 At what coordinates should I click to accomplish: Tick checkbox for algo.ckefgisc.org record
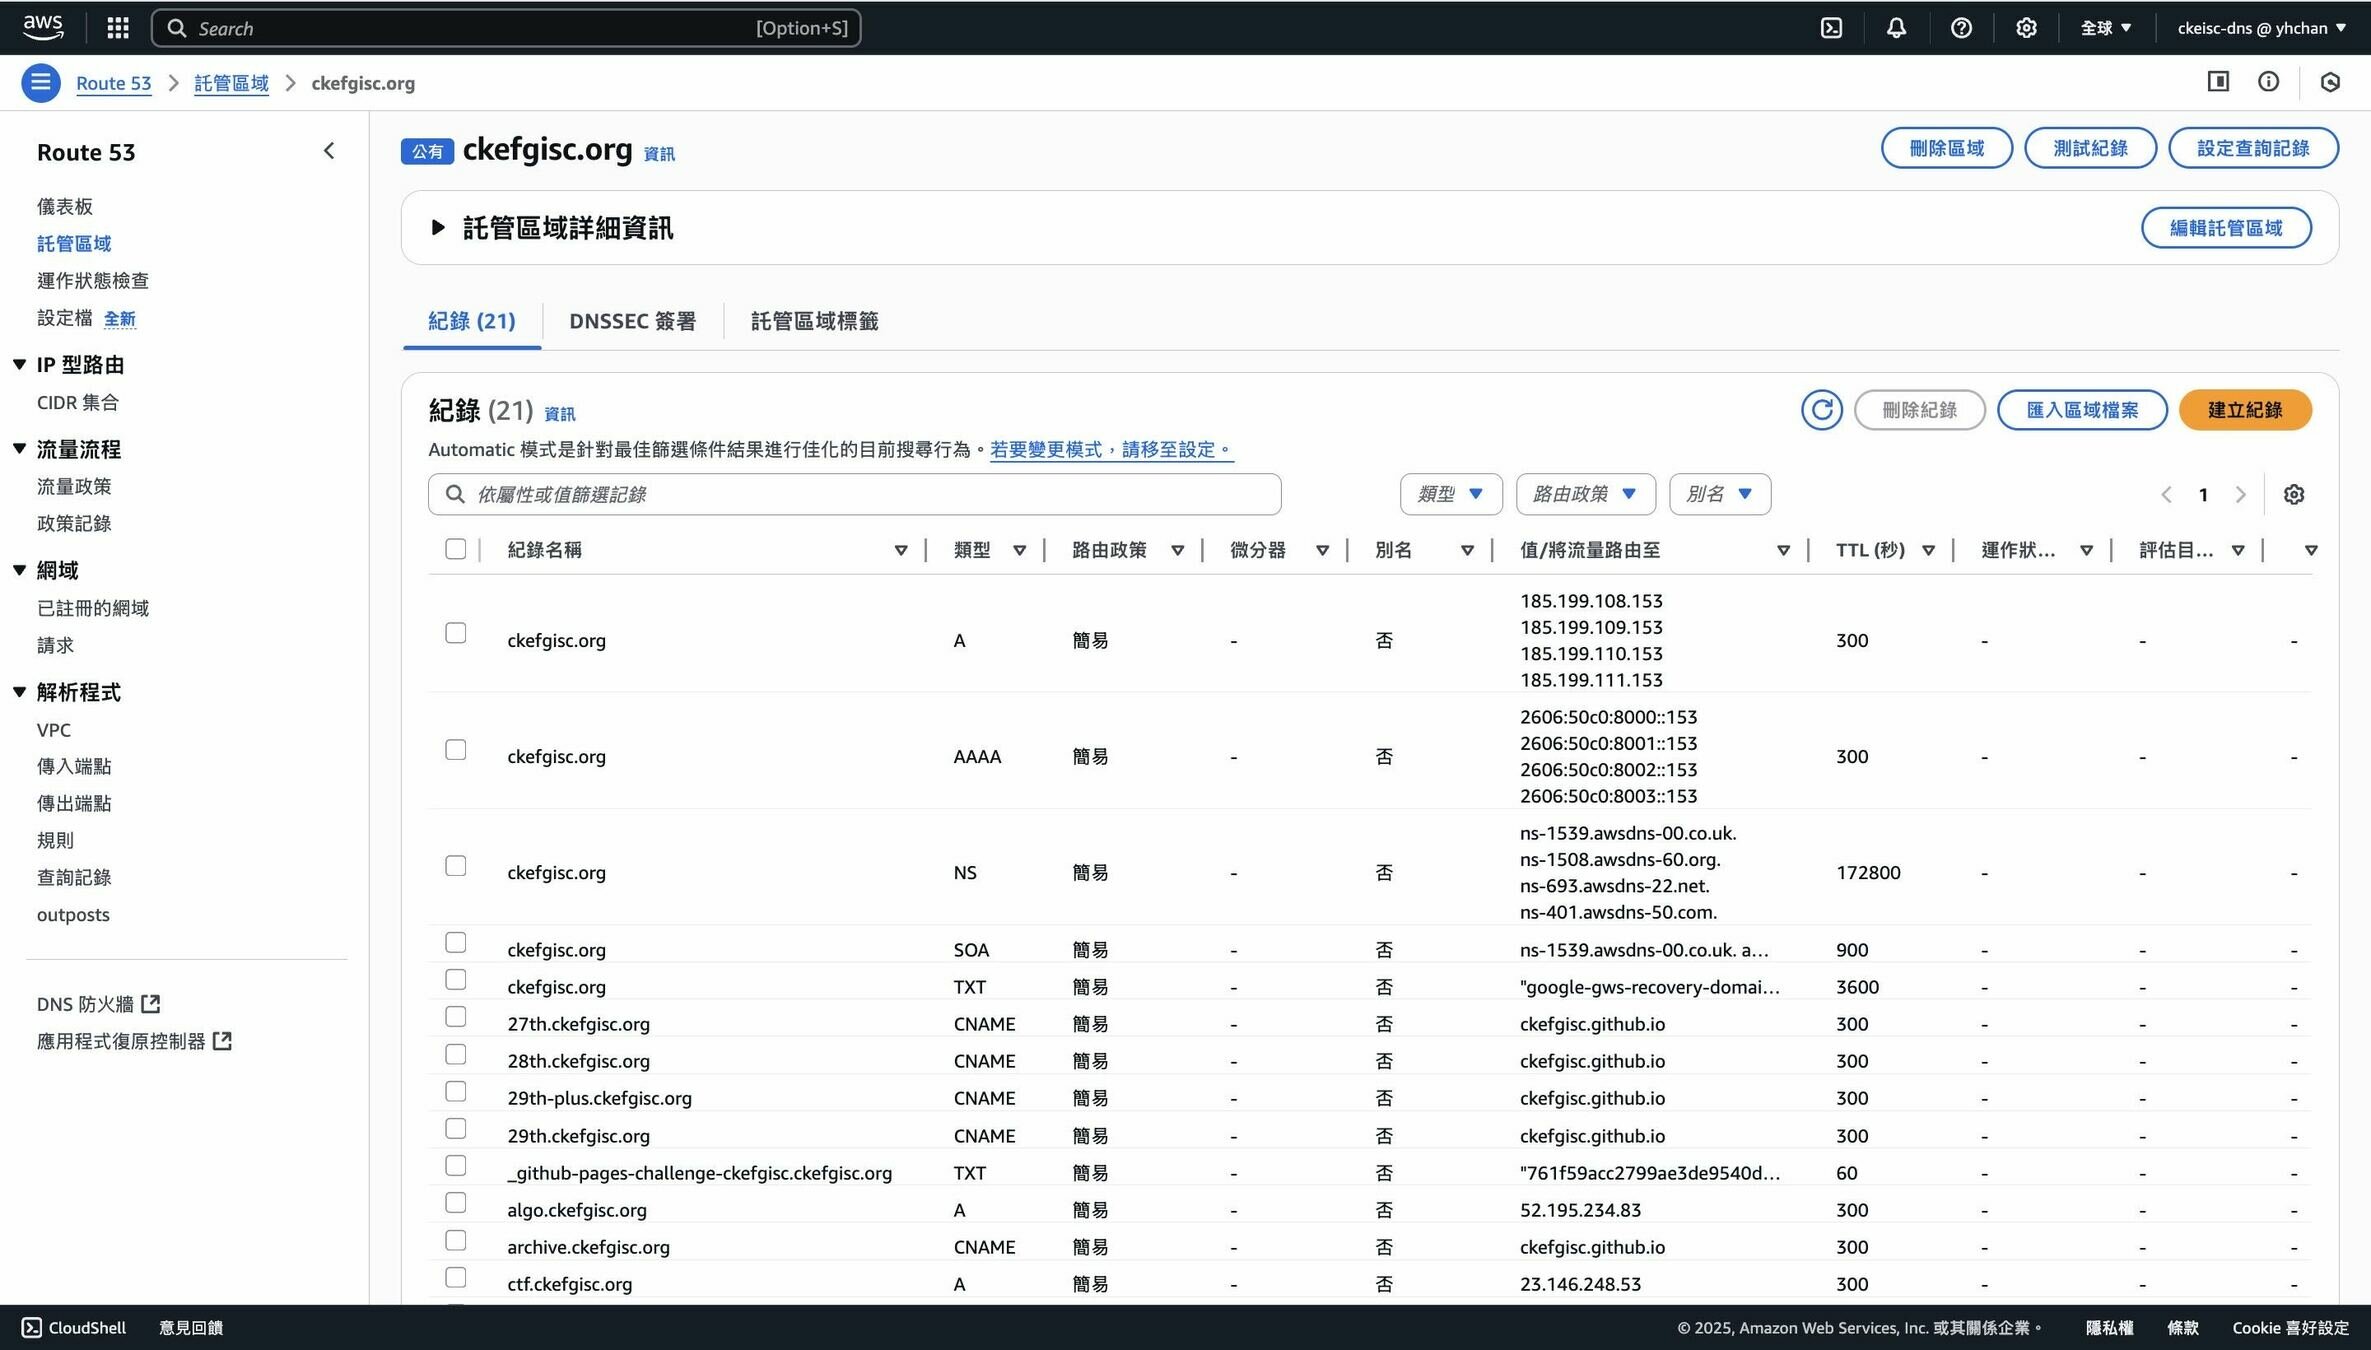coord(455,1203)
